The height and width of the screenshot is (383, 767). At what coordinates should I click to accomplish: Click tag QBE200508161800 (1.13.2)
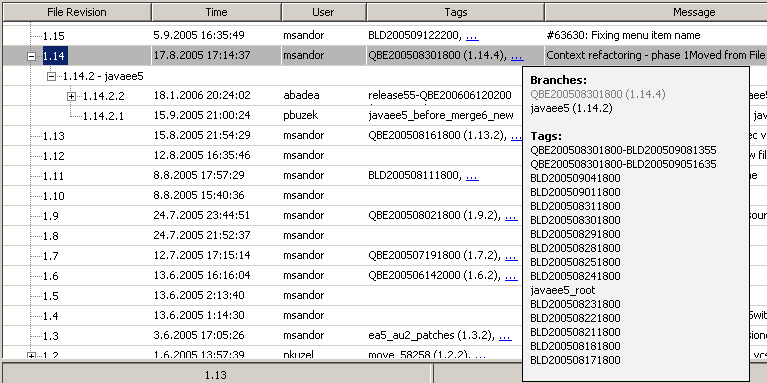tap(437, 135)
